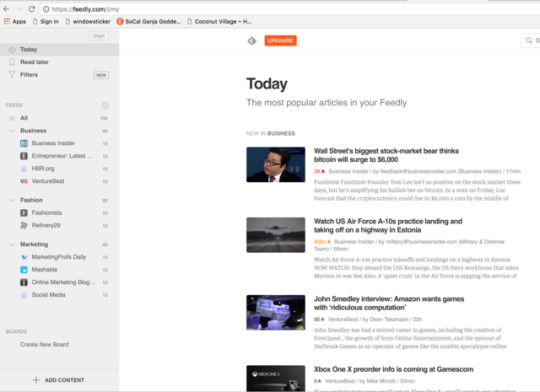Click the Unpin sidebar button
The height and width of the screenshot is (392, 540).
99,35
